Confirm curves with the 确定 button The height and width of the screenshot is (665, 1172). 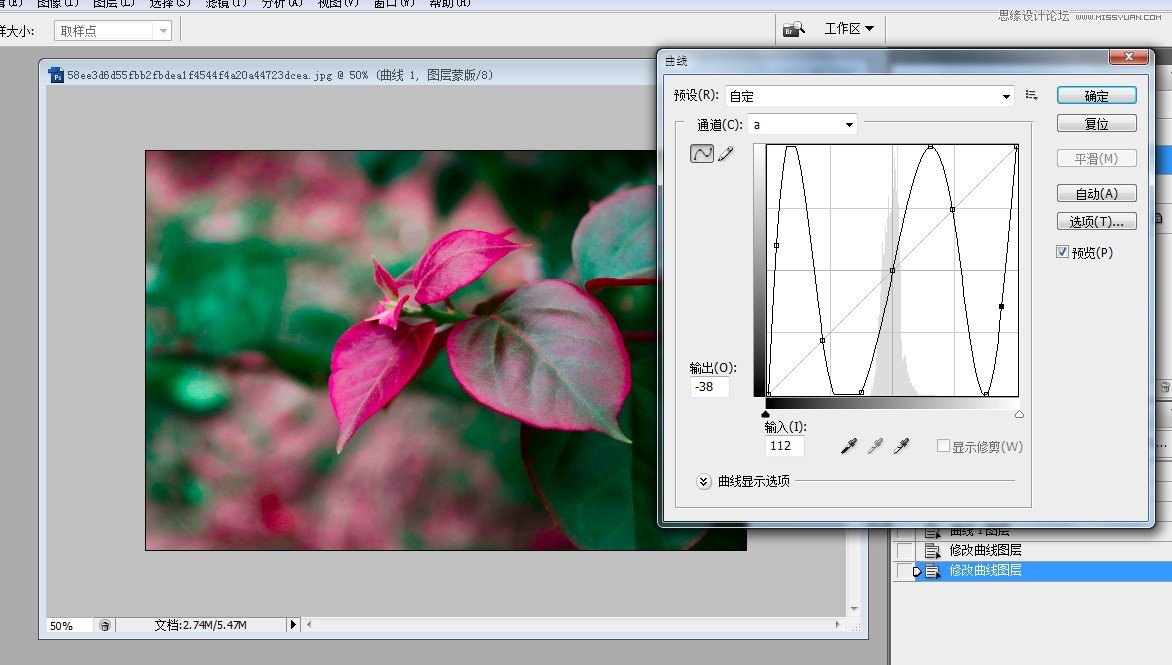click(1097, 96)
